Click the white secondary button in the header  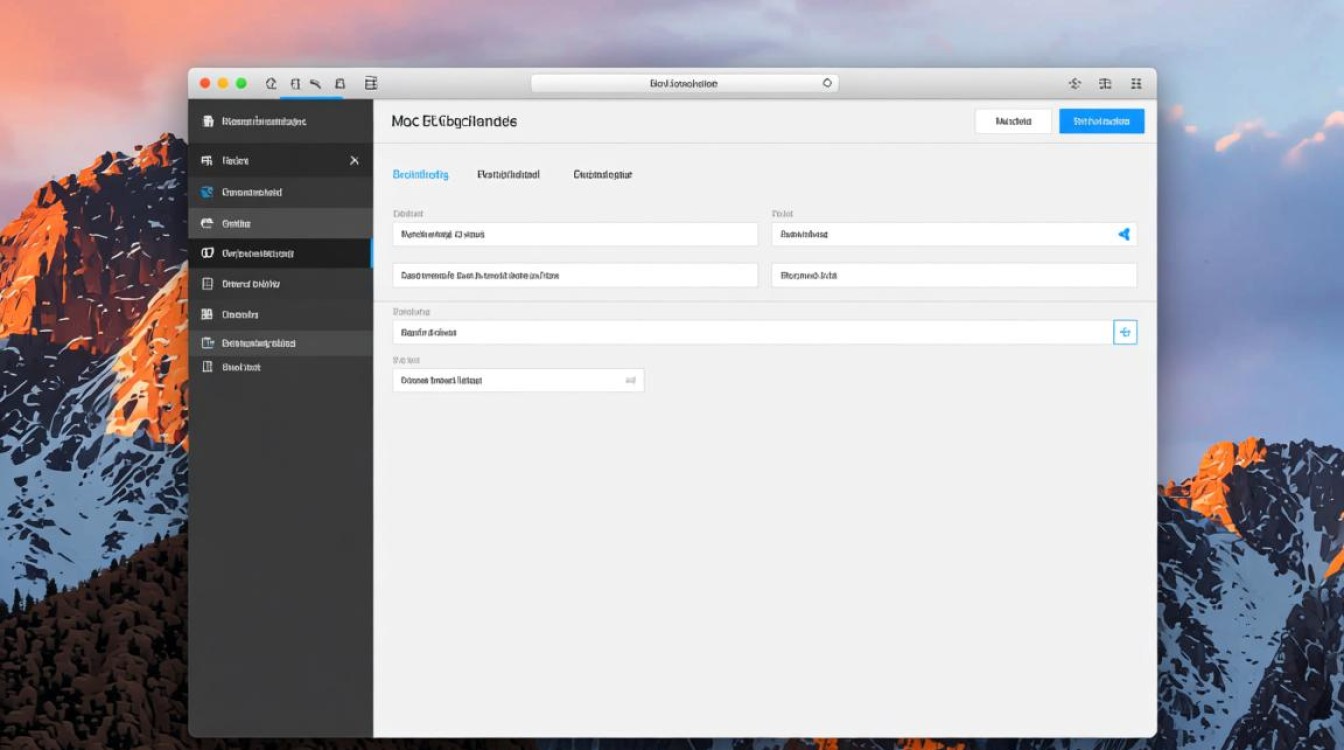pyautogui.click(x=1013, y=121)
